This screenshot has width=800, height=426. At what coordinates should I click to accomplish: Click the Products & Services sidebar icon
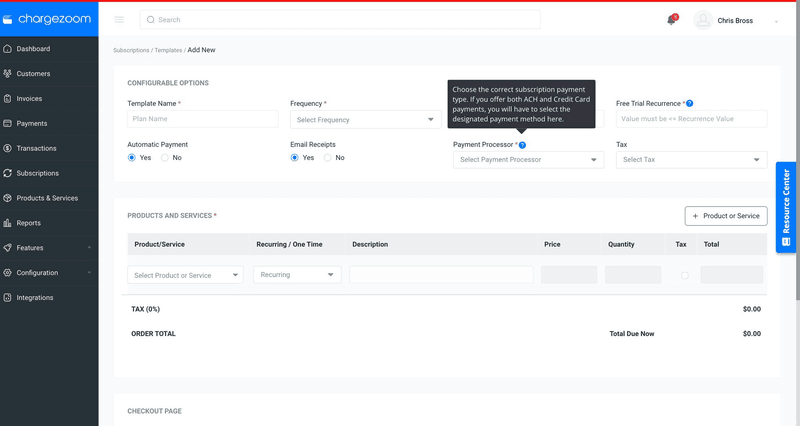[8, 198]
